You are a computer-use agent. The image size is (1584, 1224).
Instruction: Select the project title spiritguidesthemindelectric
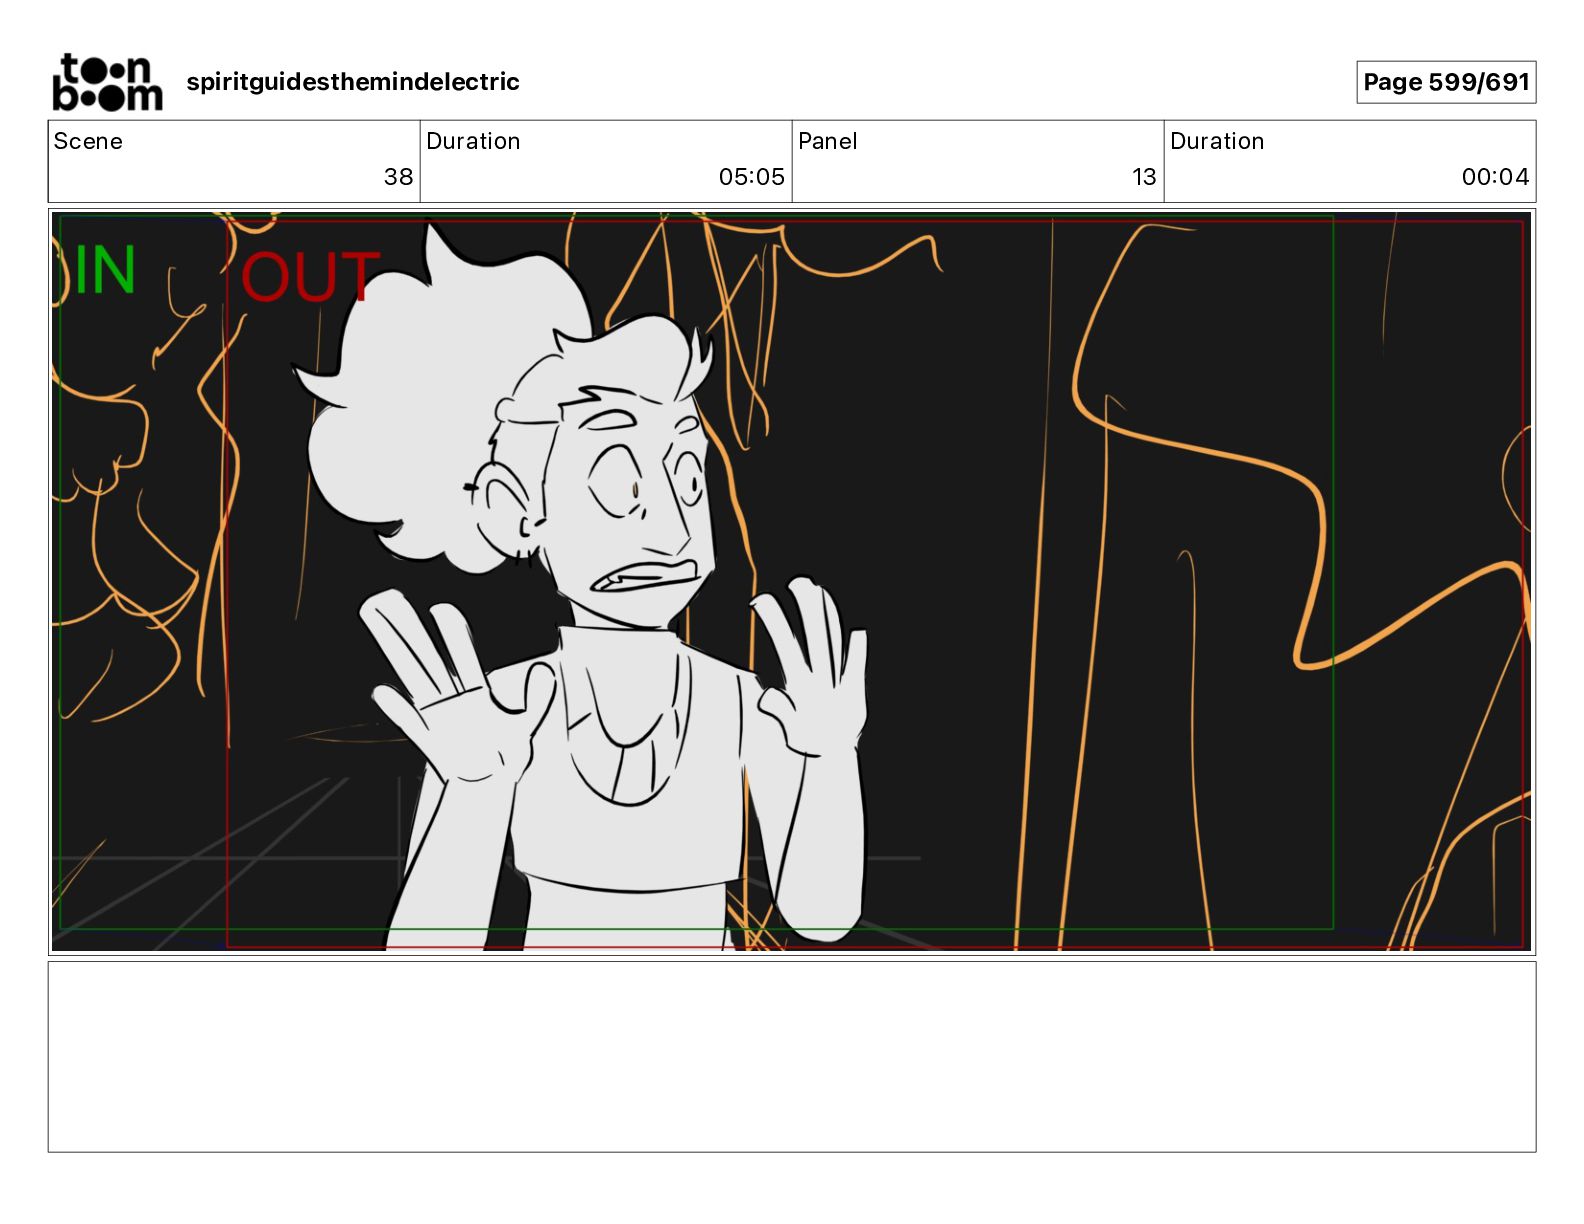pyautogui.click(x=353, y=82)
